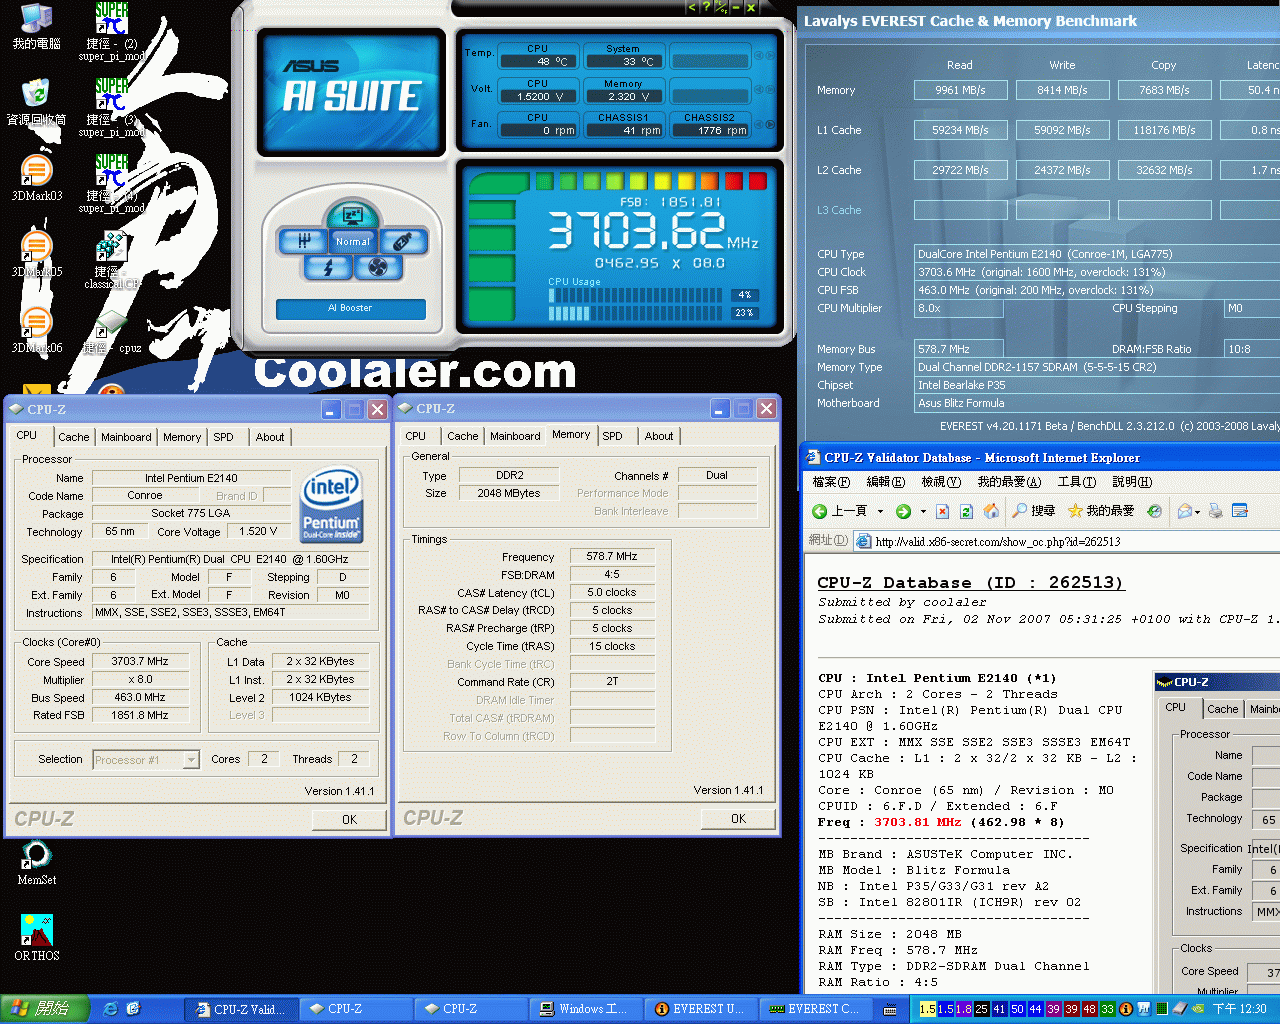The height and width of the screenshot is (1024, 1280).
Task: Click IE Print icon
Action: pos(1216,511)
